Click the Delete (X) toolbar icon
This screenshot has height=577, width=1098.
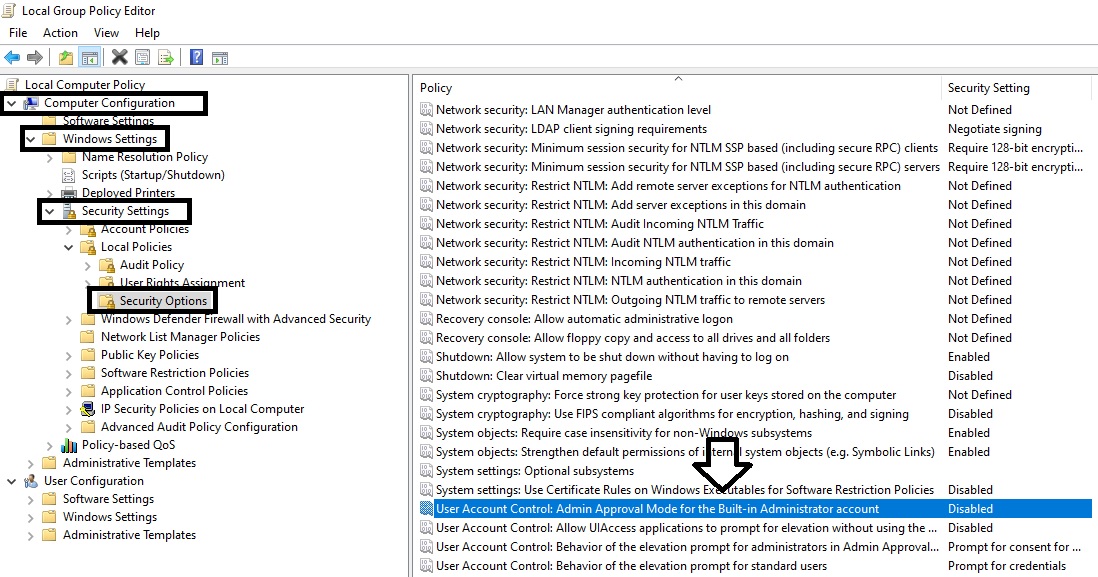pos(119,57)
